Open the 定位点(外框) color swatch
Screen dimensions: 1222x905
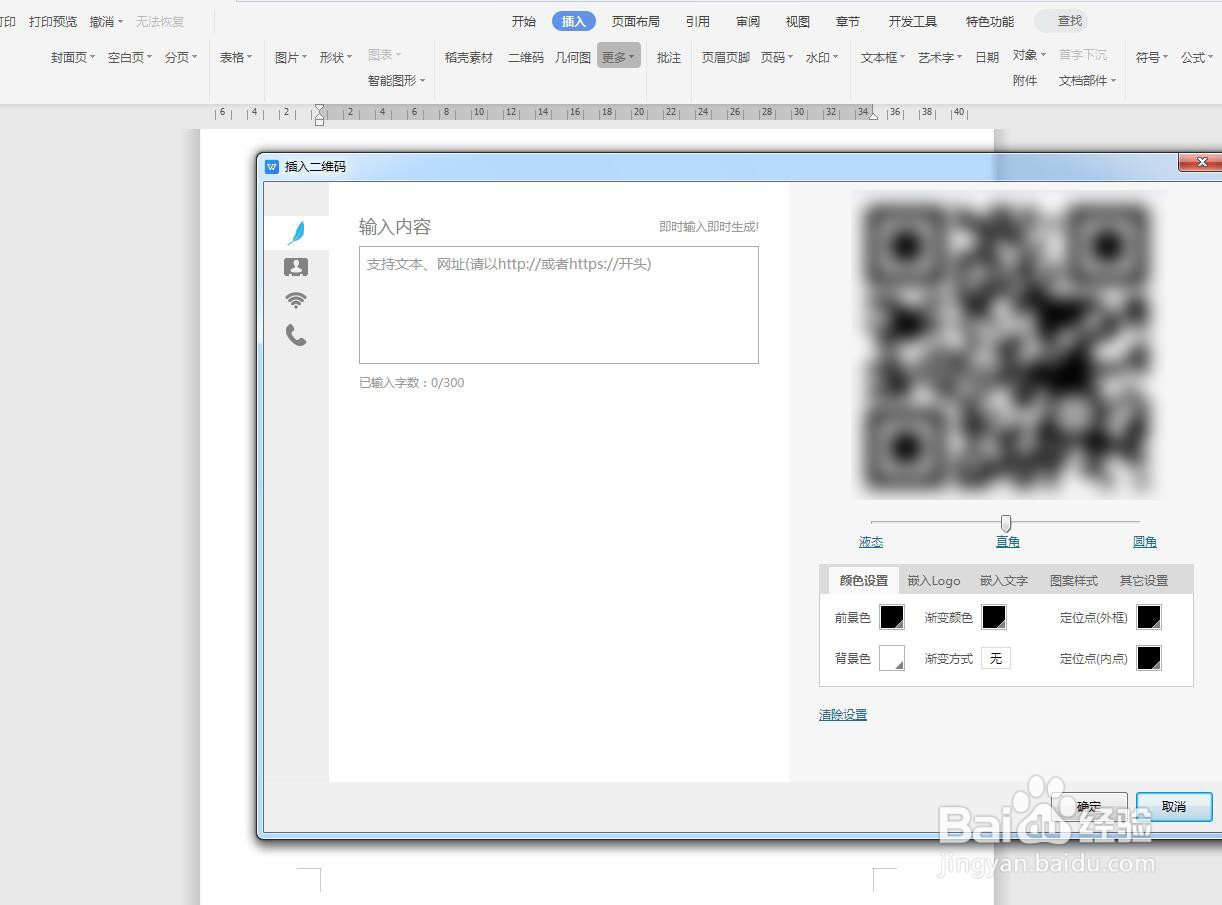pyautogui.click(x=1149, y=617)
